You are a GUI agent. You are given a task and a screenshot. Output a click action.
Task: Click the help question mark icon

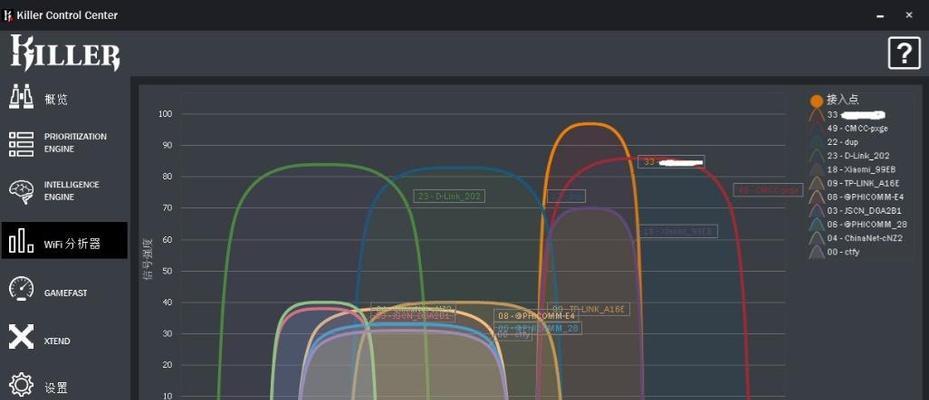click(904, 53)
